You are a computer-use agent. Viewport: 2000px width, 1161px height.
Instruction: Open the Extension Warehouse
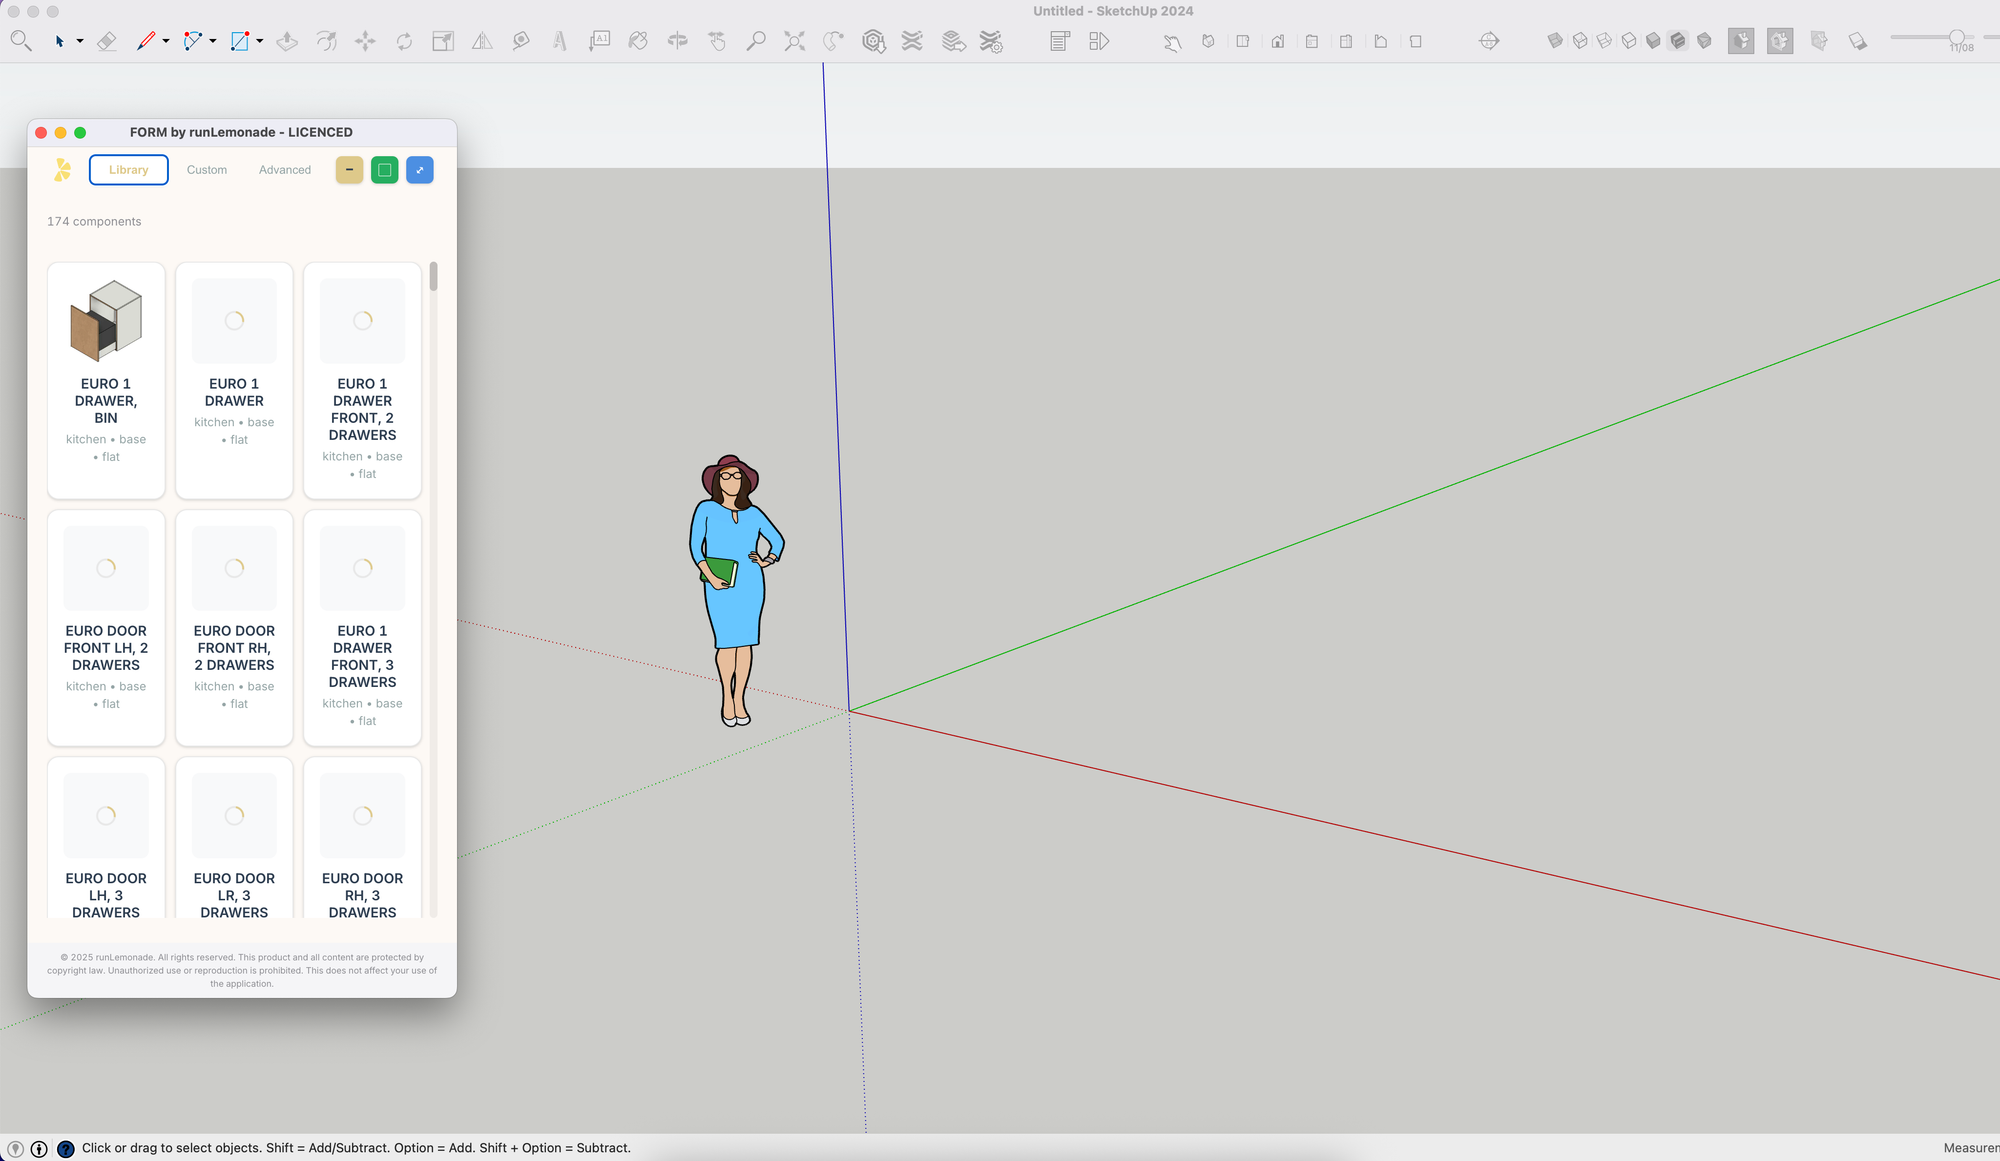point(912,41)
